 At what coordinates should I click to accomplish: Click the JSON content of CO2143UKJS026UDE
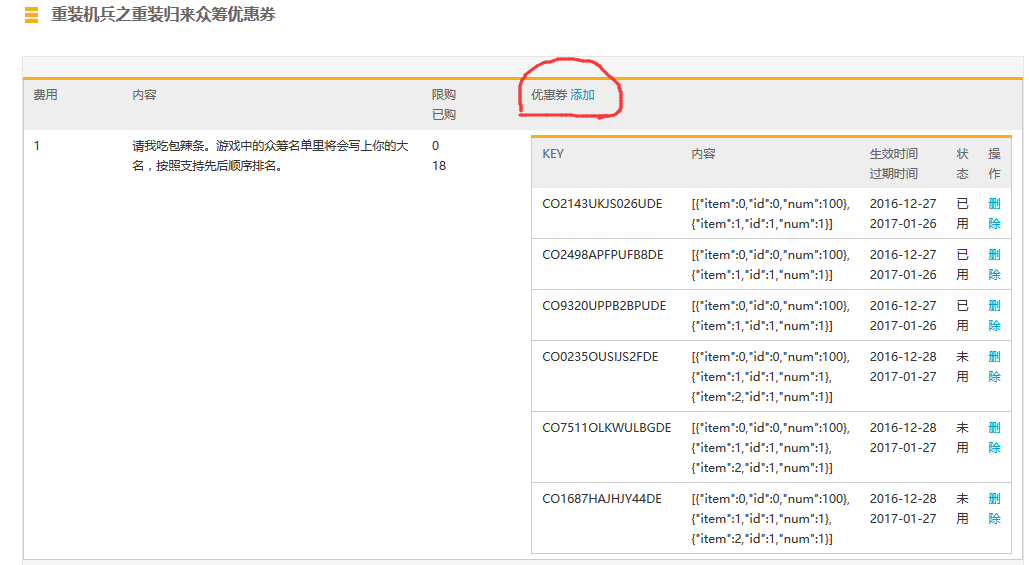770,213
